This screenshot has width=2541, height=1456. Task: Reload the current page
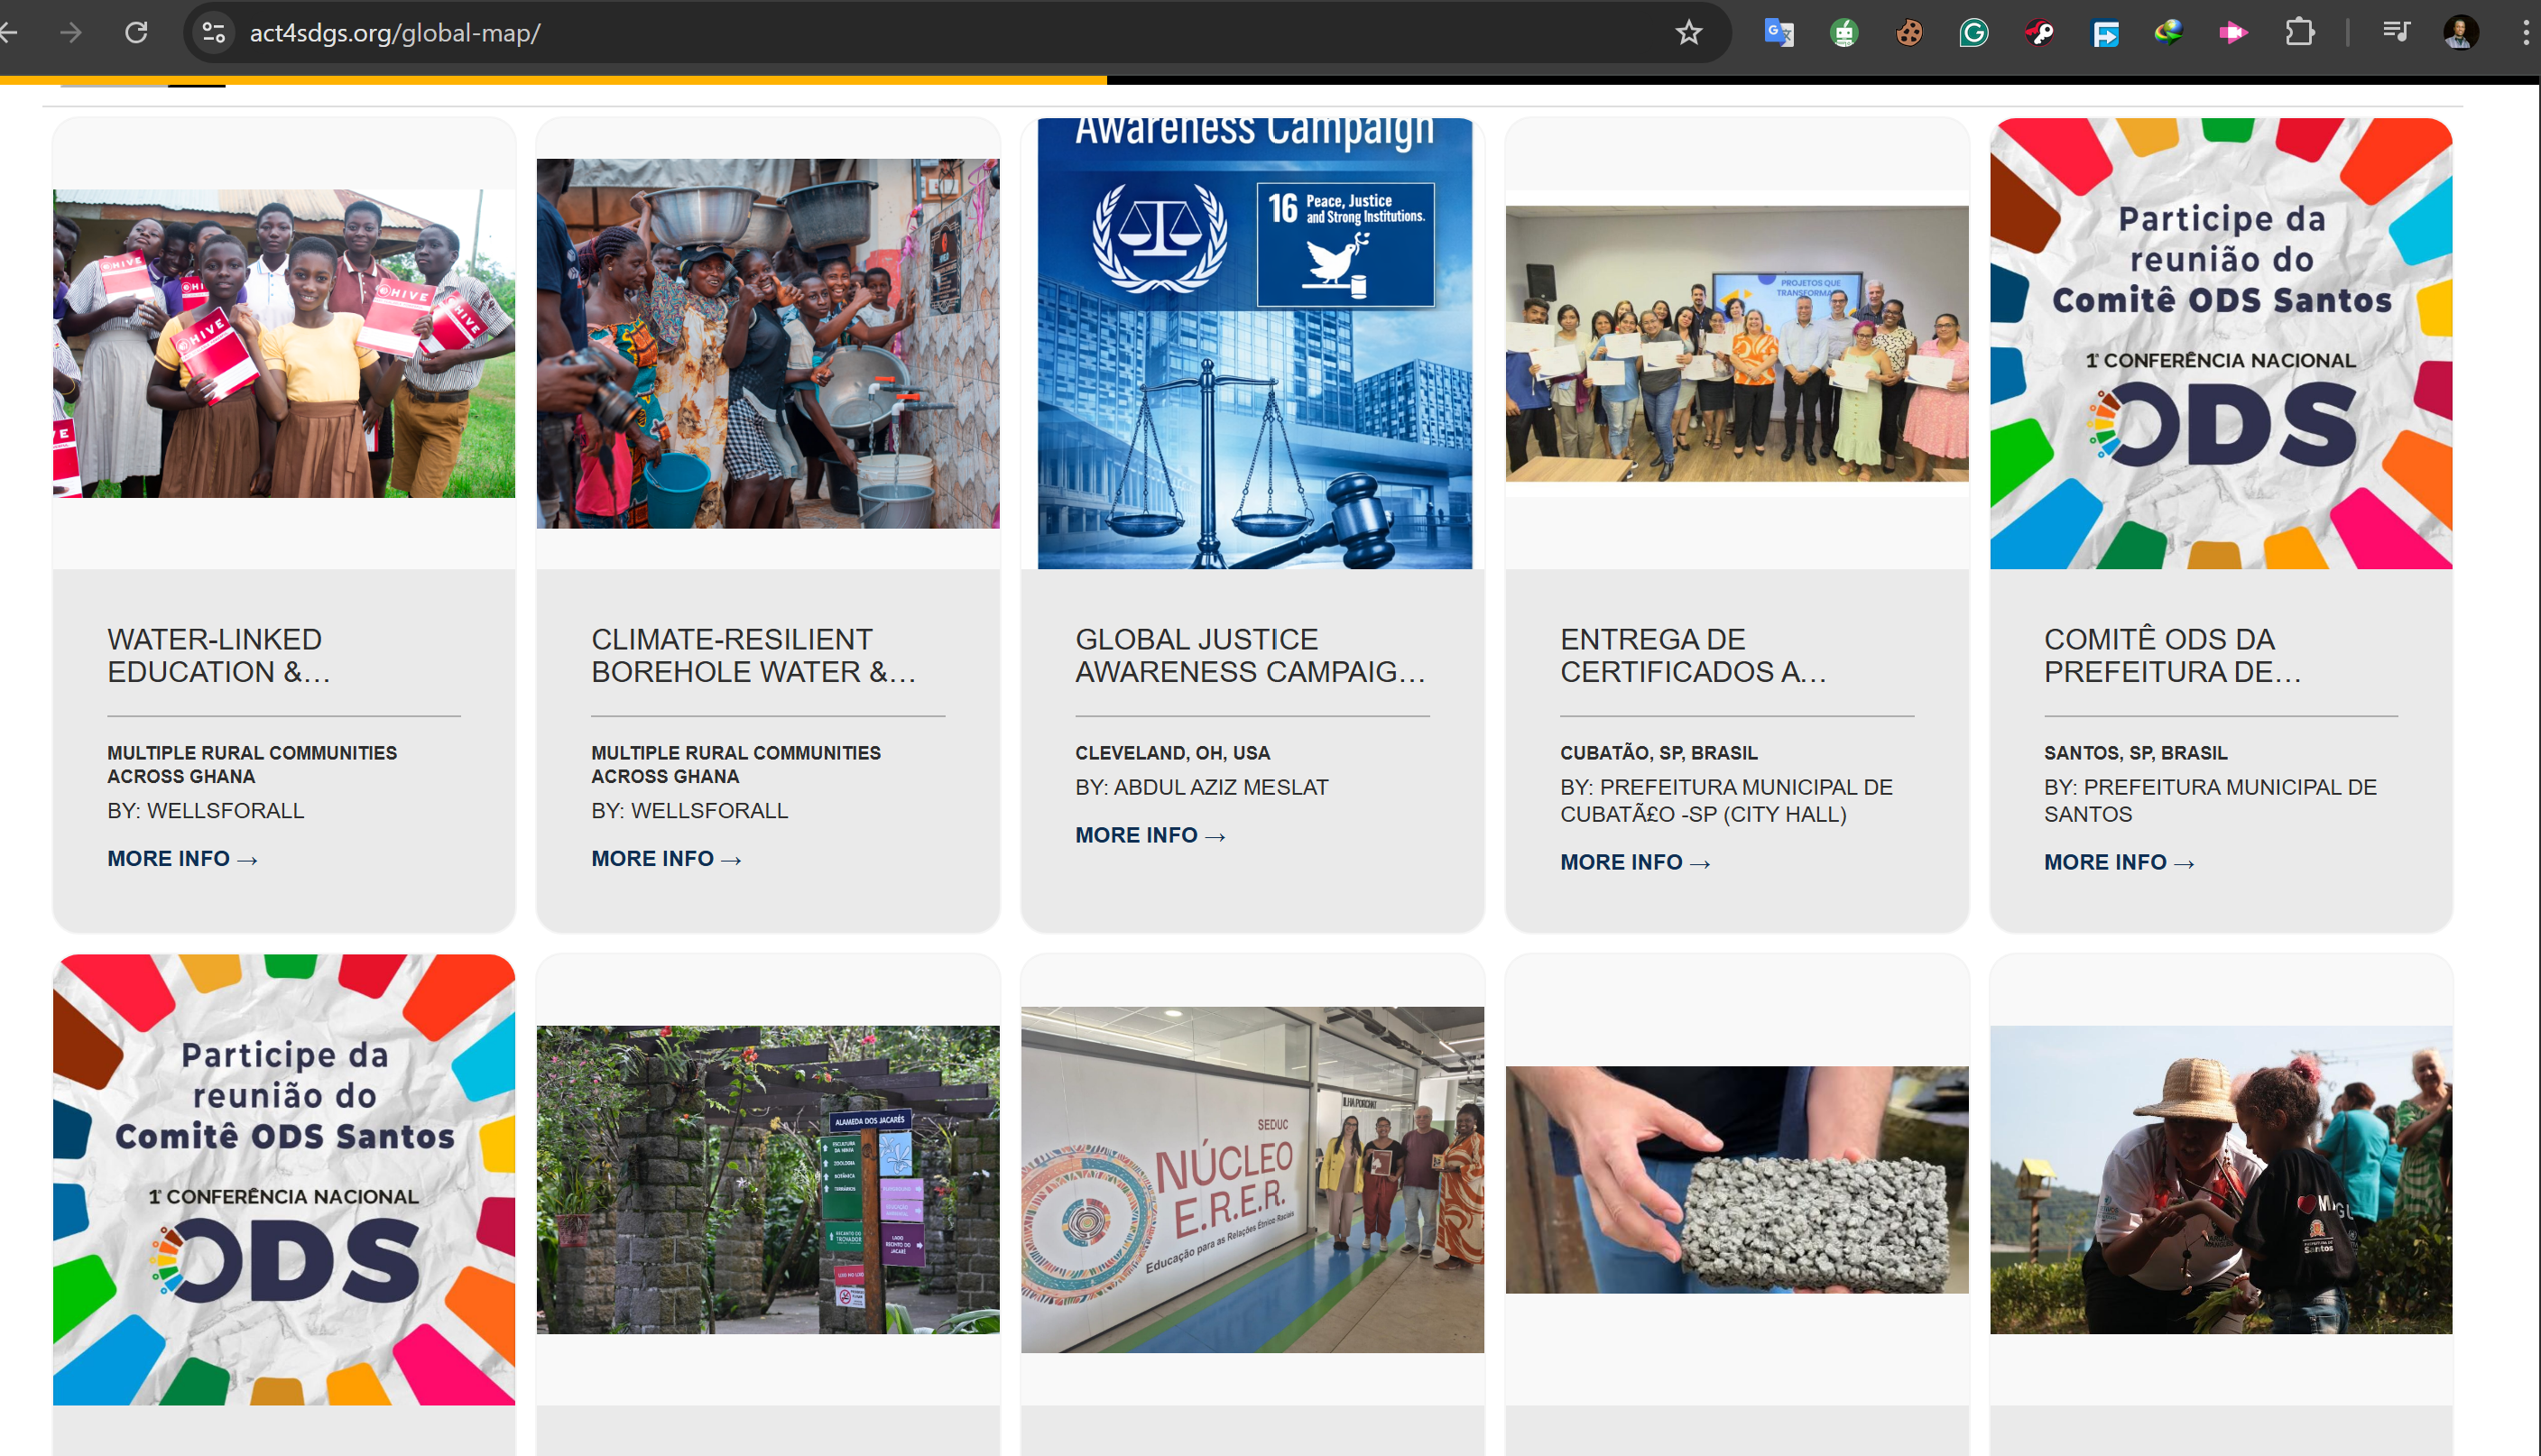point(137,33)
